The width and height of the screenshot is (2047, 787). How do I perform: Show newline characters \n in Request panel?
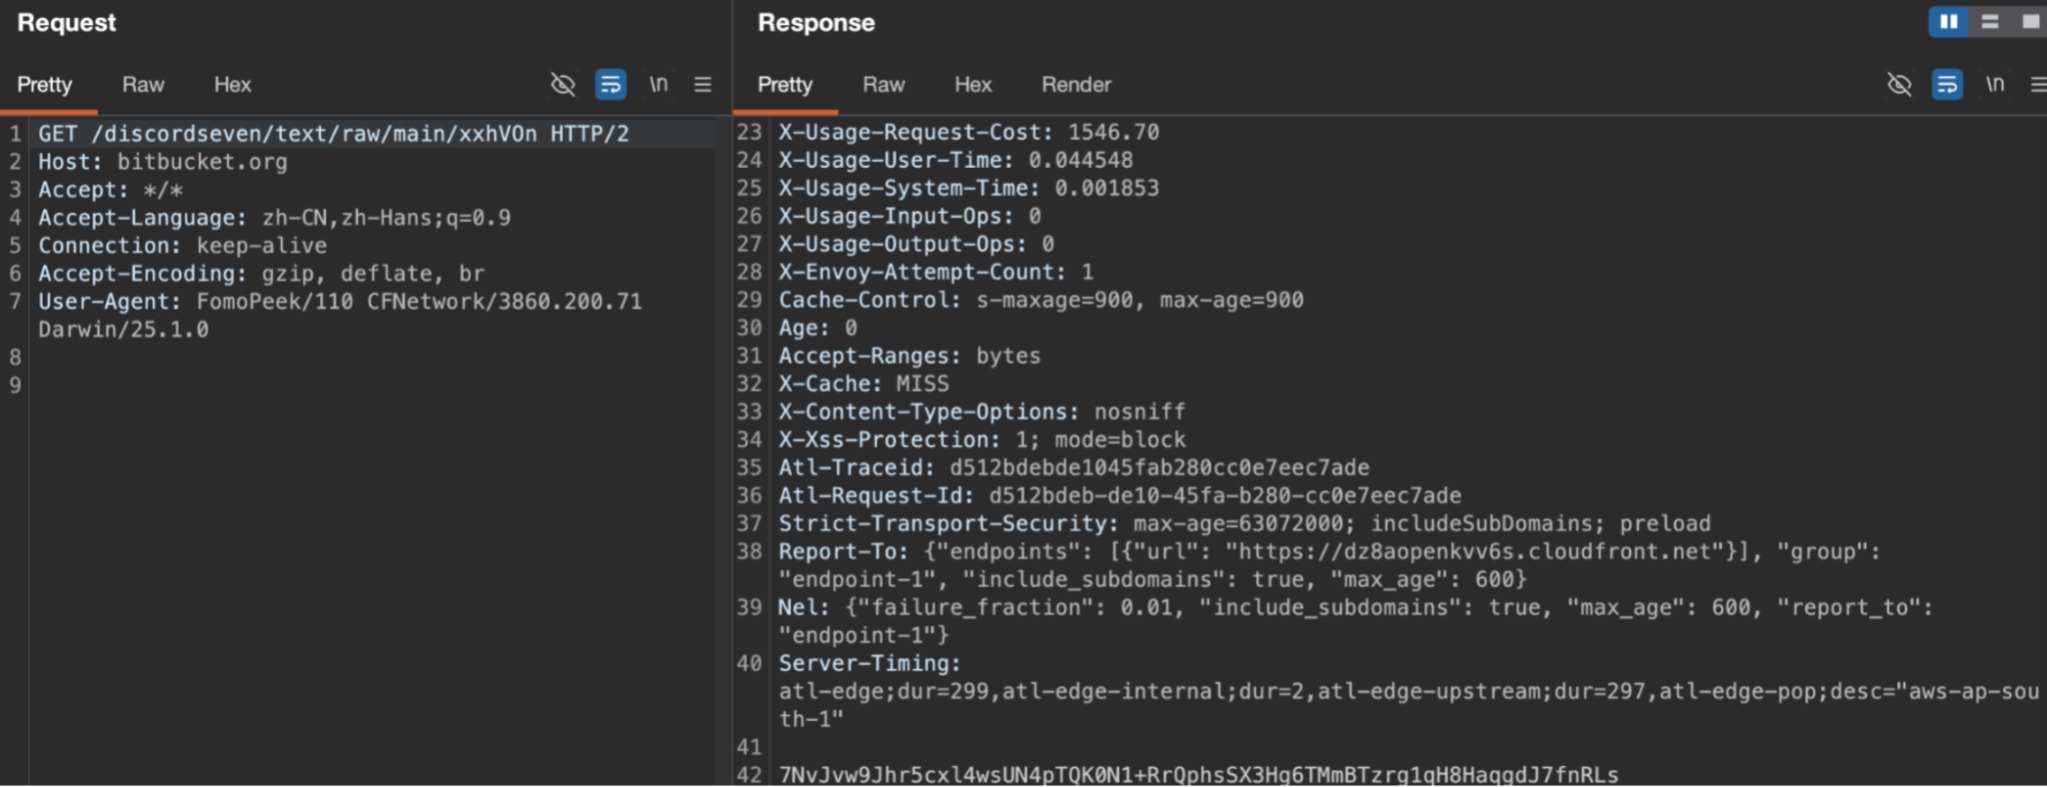pyautogui.click(x=658, y=84)
